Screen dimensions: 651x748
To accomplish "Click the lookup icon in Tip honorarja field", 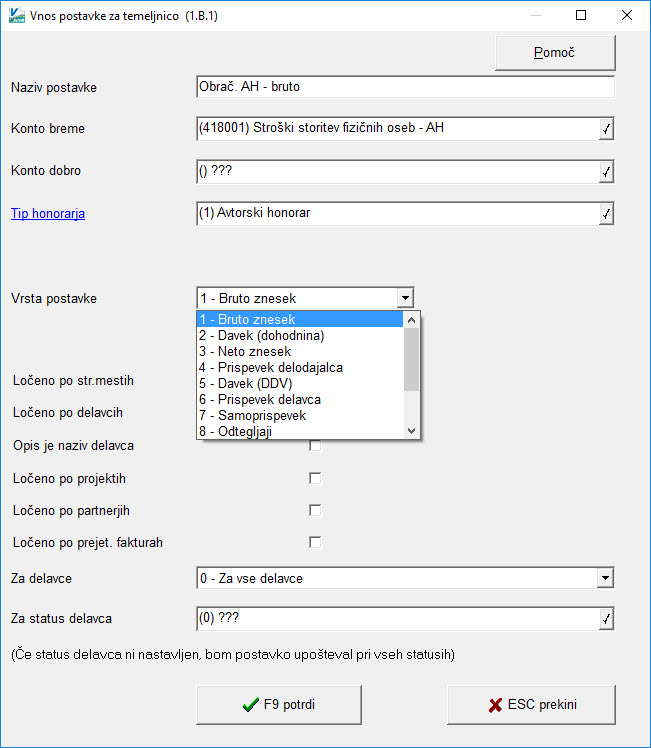I will 606,214.
